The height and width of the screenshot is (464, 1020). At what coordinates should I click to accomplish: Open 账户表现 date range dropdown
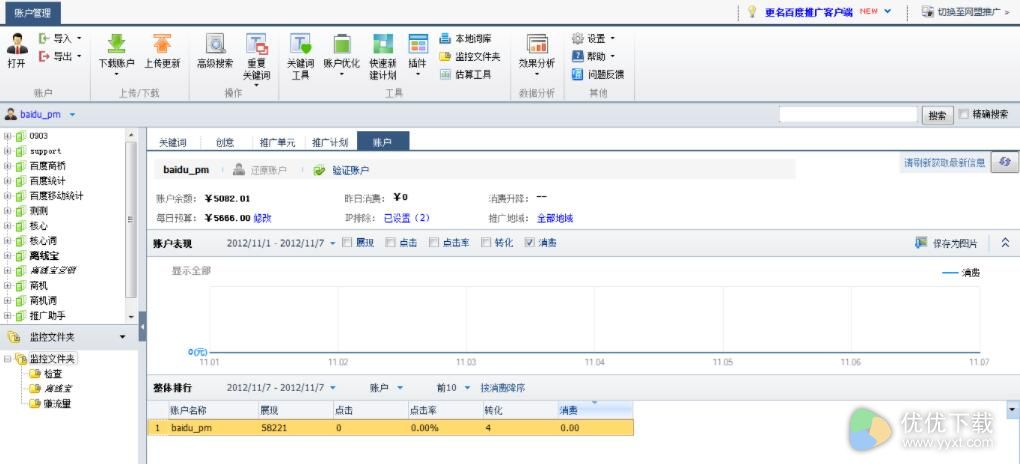point(333,243)
